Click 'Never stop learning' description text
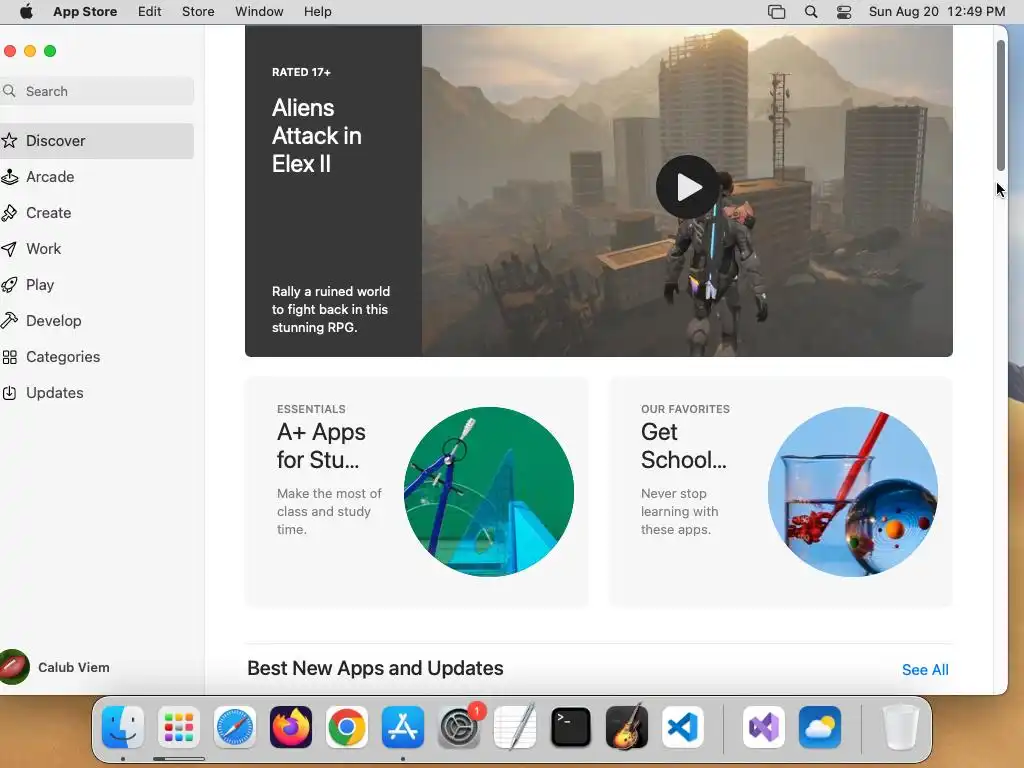The image size is (1024, 768). coord(679,511)
